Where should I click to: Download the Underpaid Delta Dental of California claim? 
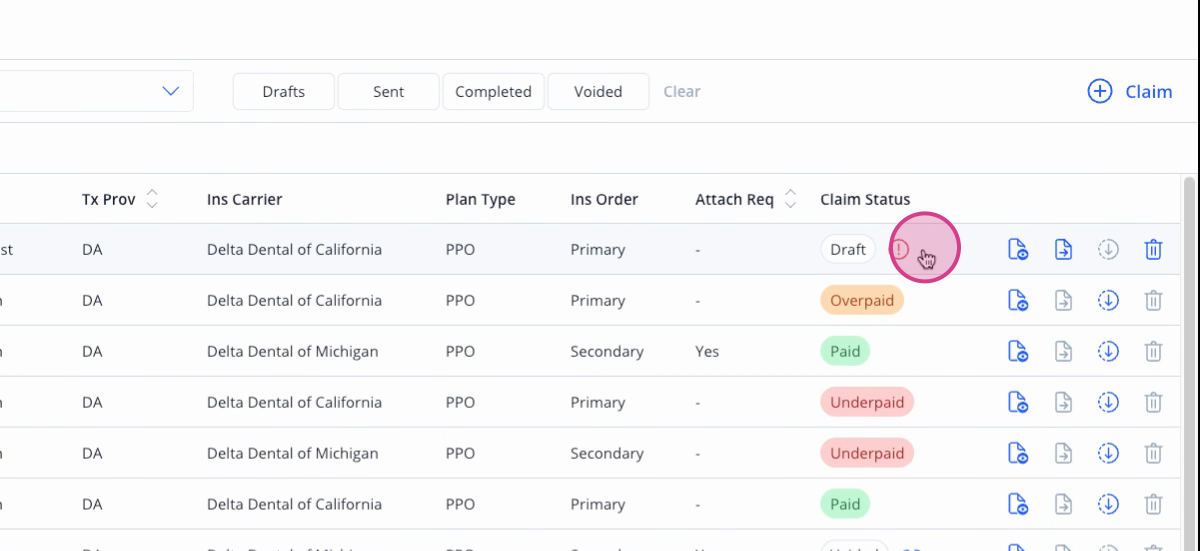click(x=1108, y=402)
